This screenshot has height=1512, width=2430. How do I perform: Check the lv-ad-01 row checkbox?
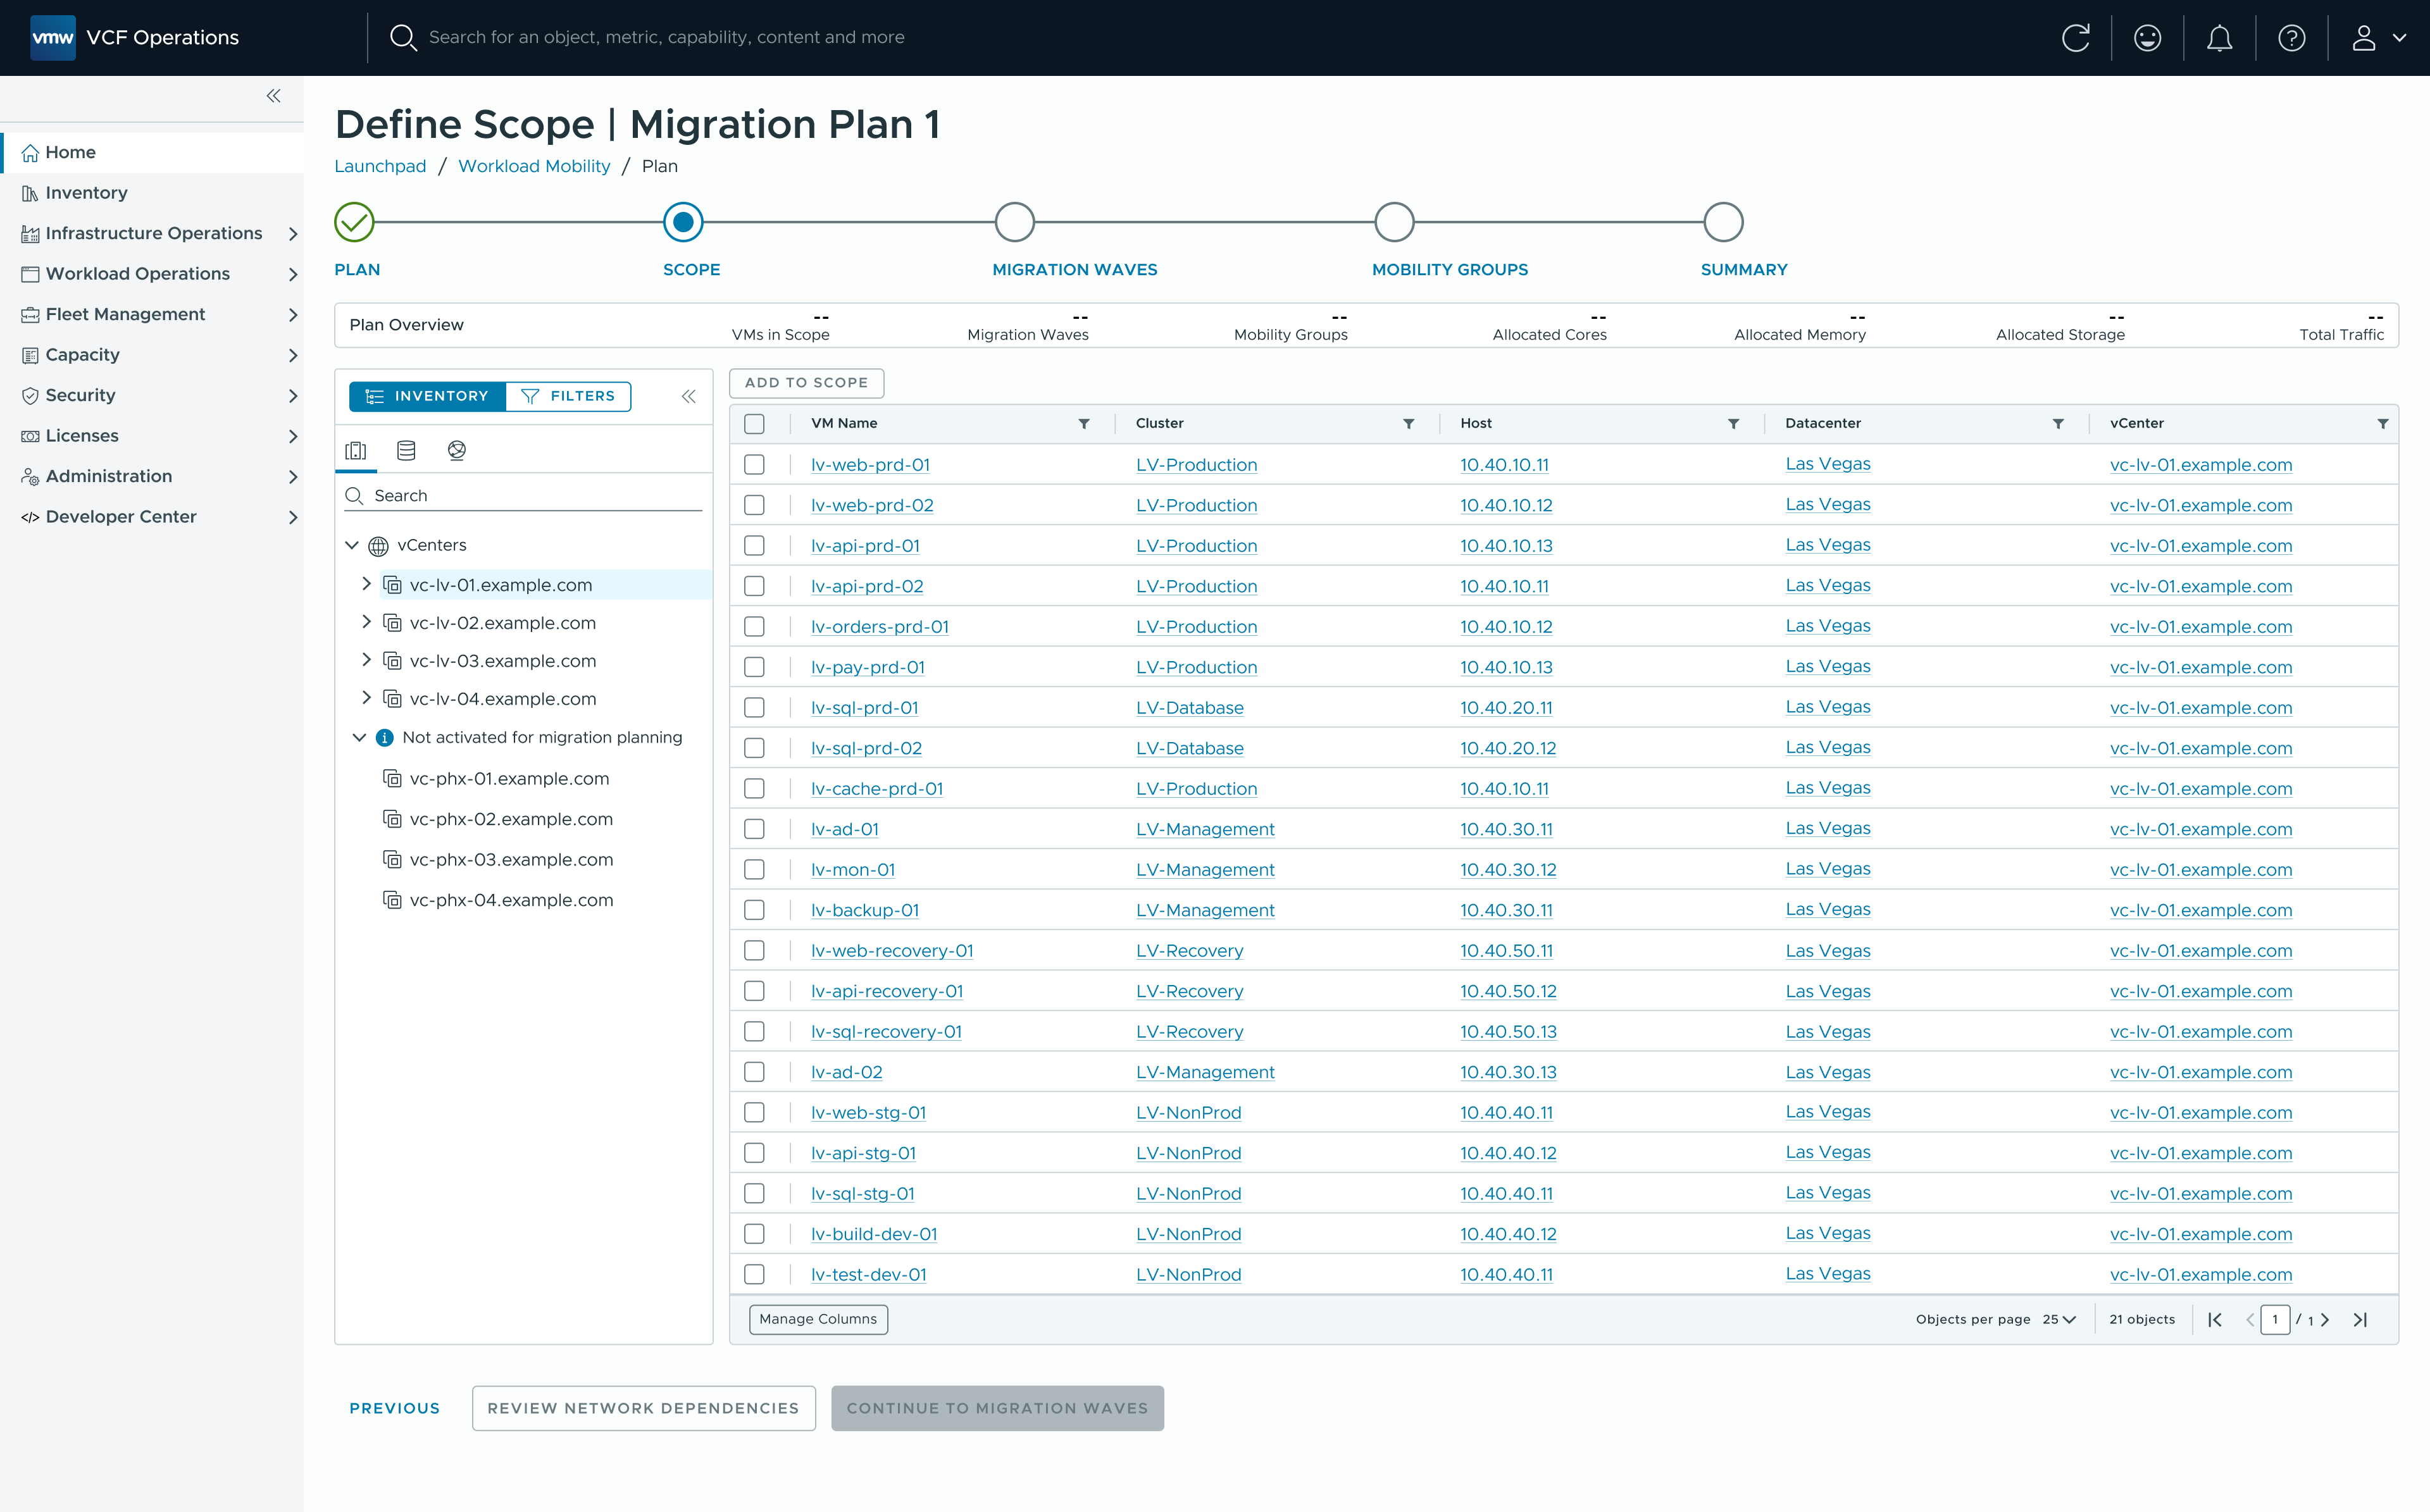754,829
